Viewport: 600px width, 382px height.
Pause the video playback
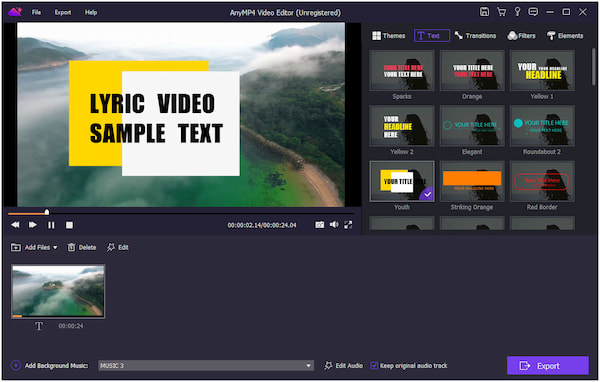coord(51,225)
